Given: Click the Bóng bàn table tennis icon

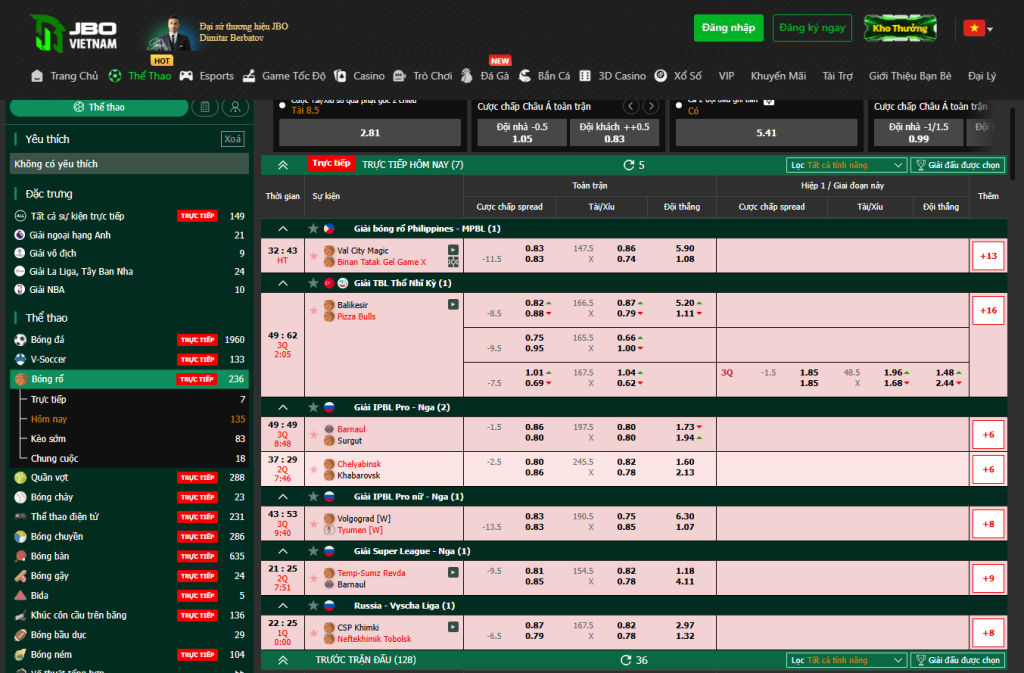Looking at the screenshot, I should [20, 556].
